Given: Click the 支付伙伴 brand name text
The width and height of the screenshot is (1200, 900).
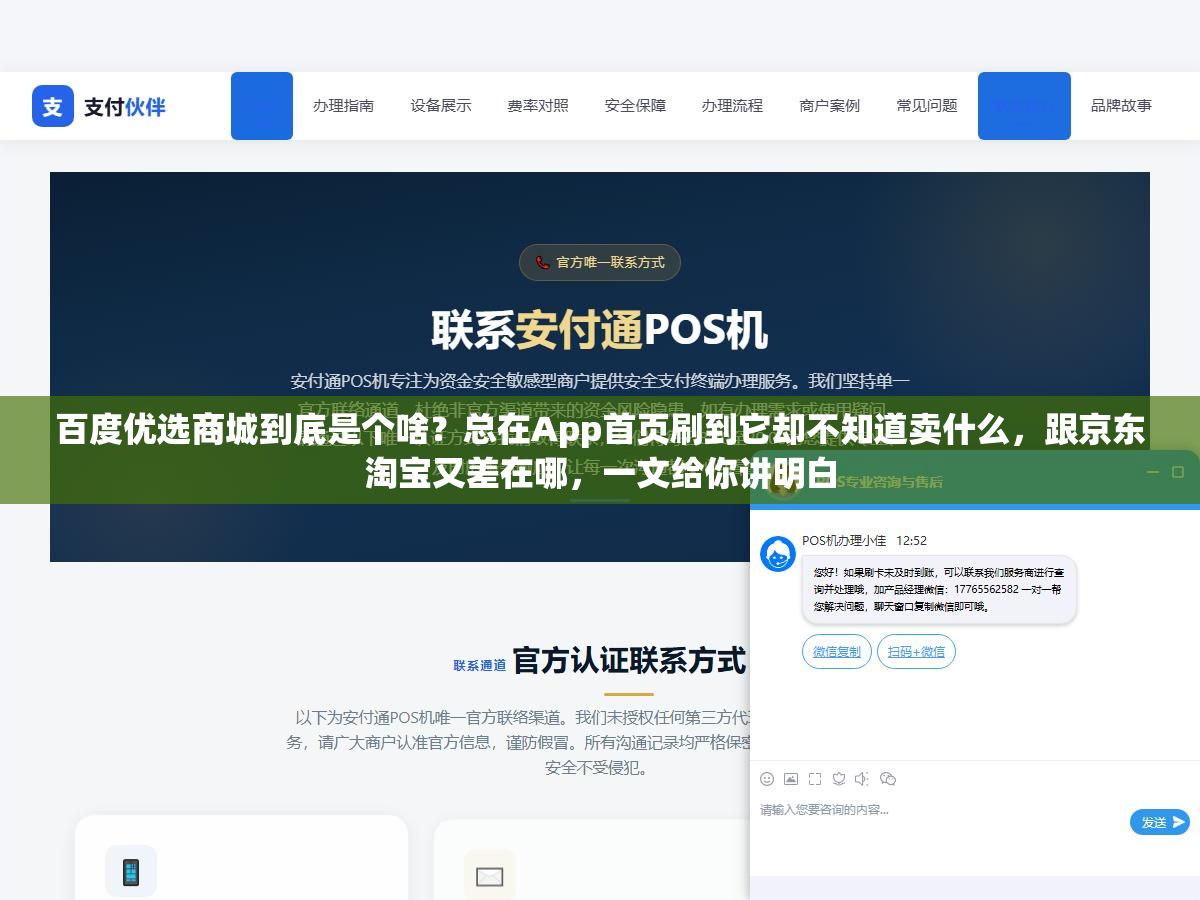Looking at the screenshot, I should 125,107.
